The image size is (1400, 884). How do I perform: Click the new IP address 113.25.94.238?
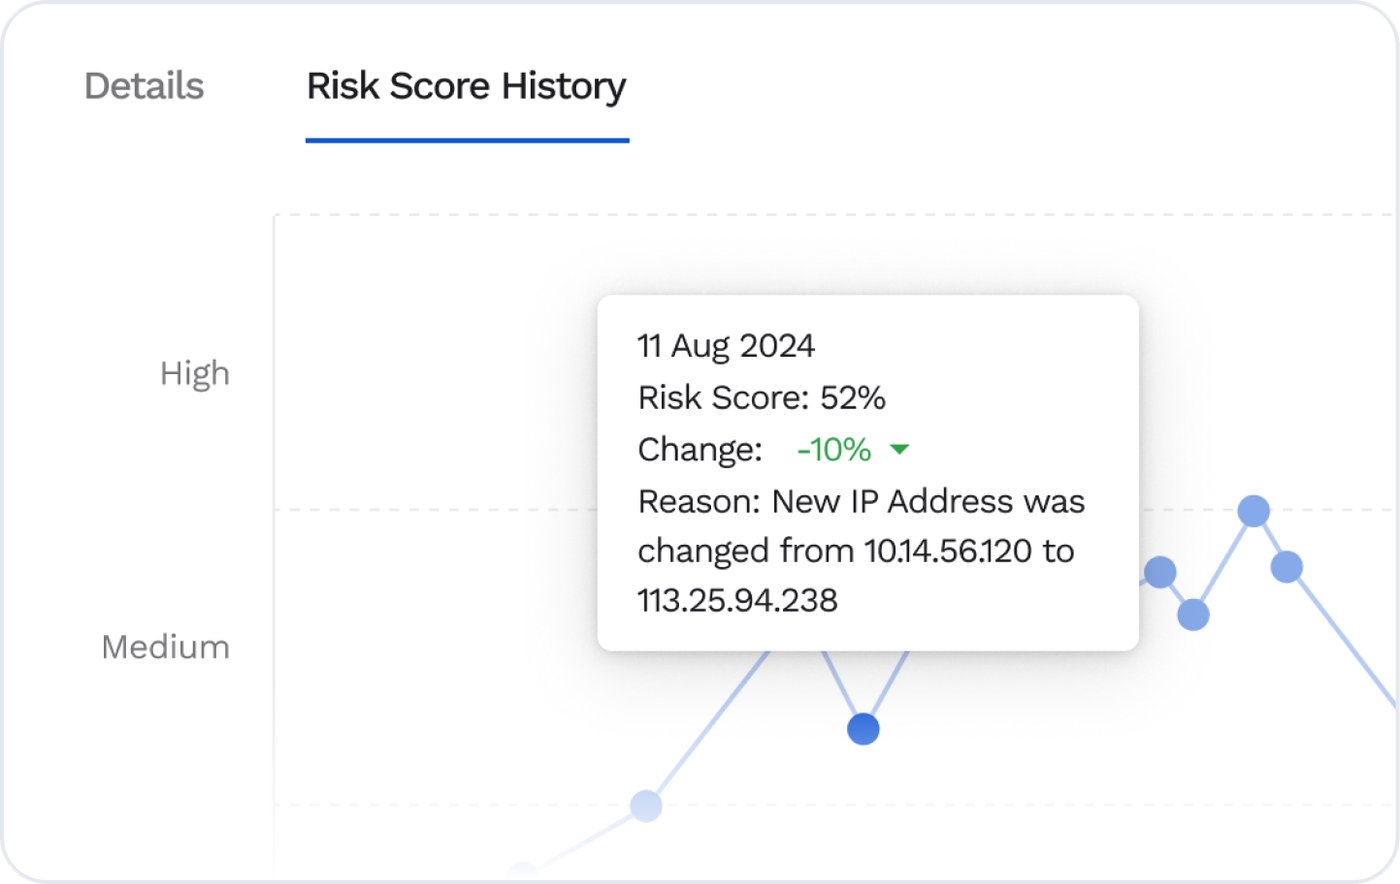tap(738, 600)
